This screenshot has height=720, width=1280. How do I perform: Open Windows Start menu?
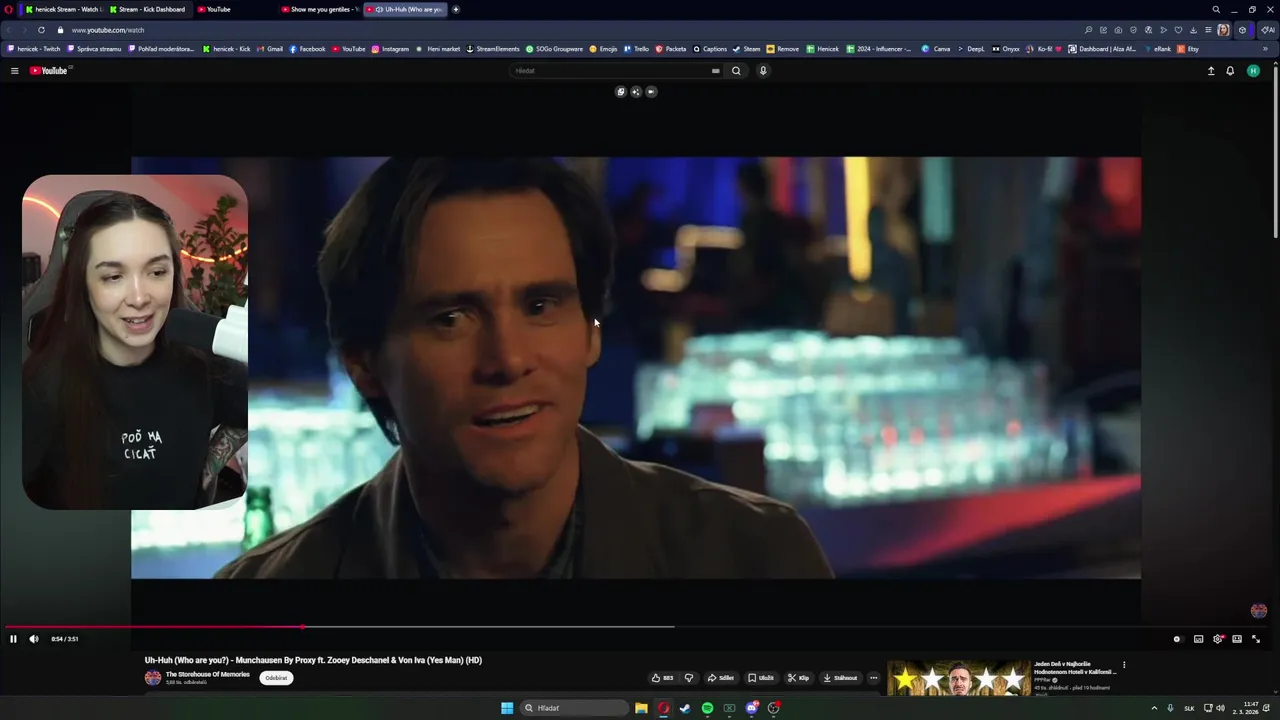tap(507, 708)
